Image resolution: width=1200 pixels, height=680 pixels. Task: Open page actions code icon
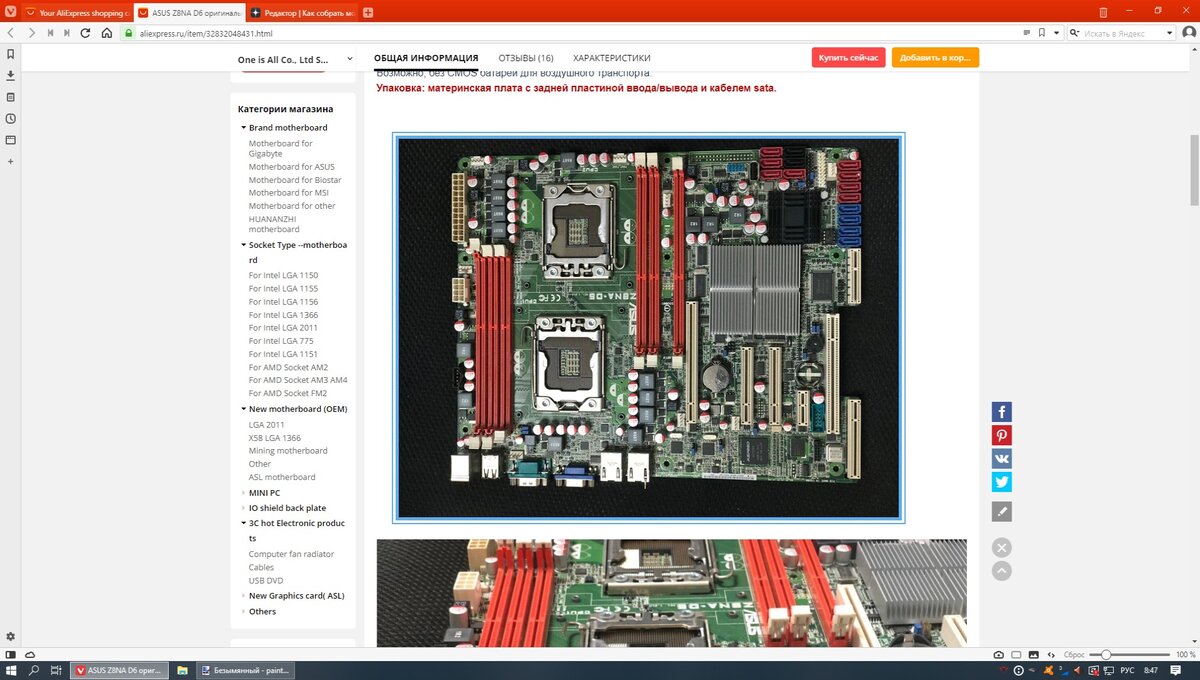click(x=1050, y=654)
